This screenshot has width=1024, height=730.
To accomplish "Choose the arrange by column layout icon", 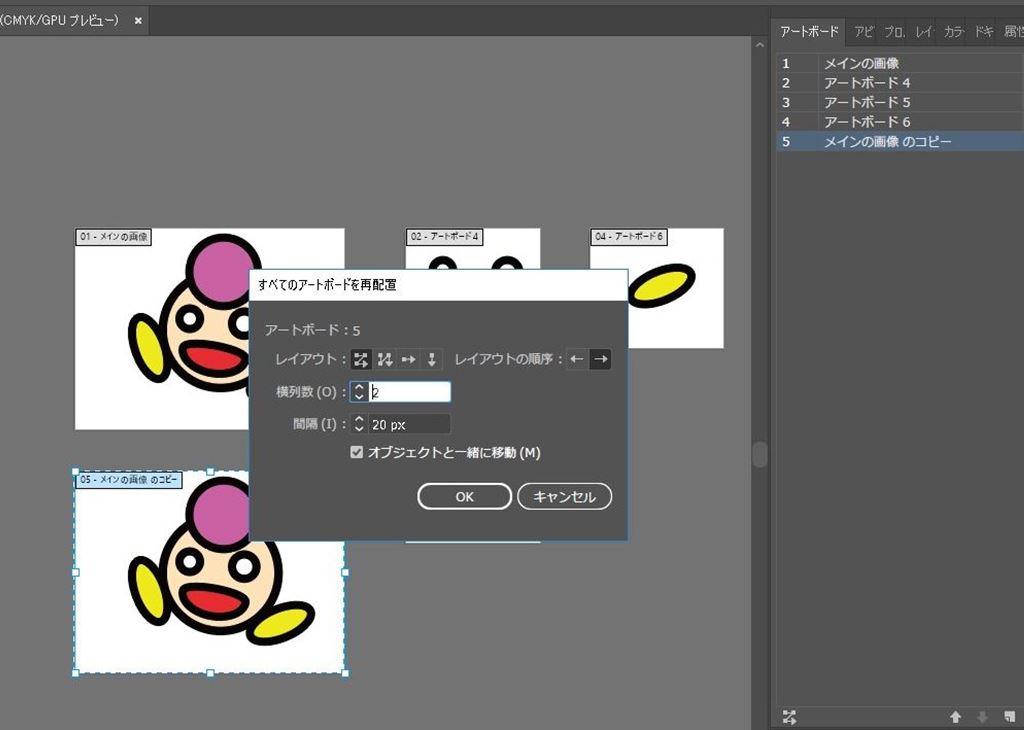I will pyautogui.click(x=432, y=359).
